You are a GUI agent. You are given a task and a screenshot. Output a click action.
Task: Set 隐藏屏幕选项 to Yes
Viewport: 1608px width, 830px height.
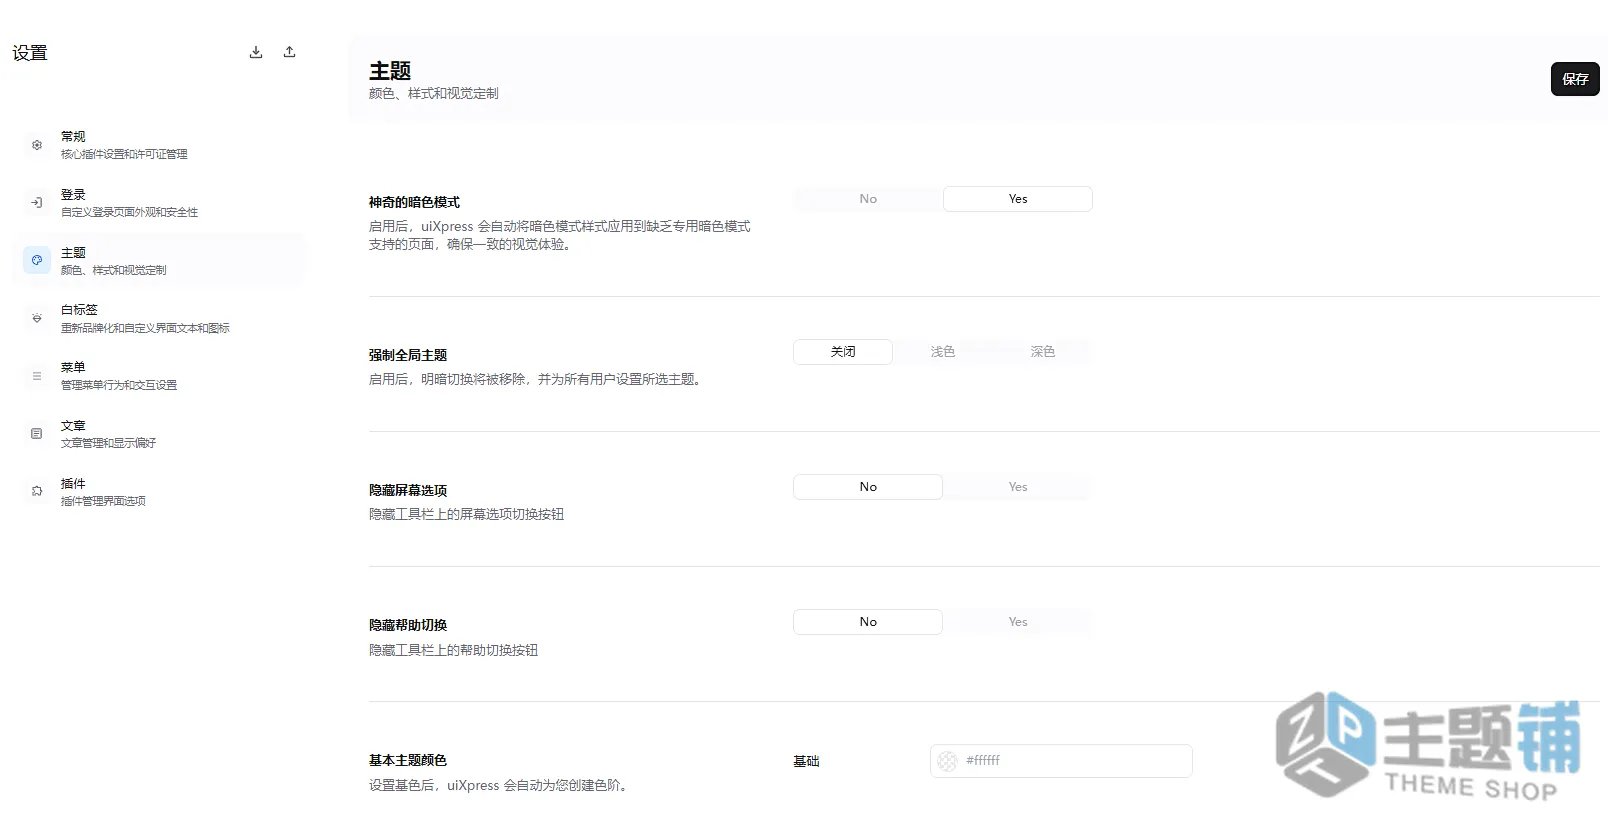tap(1018, 487)
